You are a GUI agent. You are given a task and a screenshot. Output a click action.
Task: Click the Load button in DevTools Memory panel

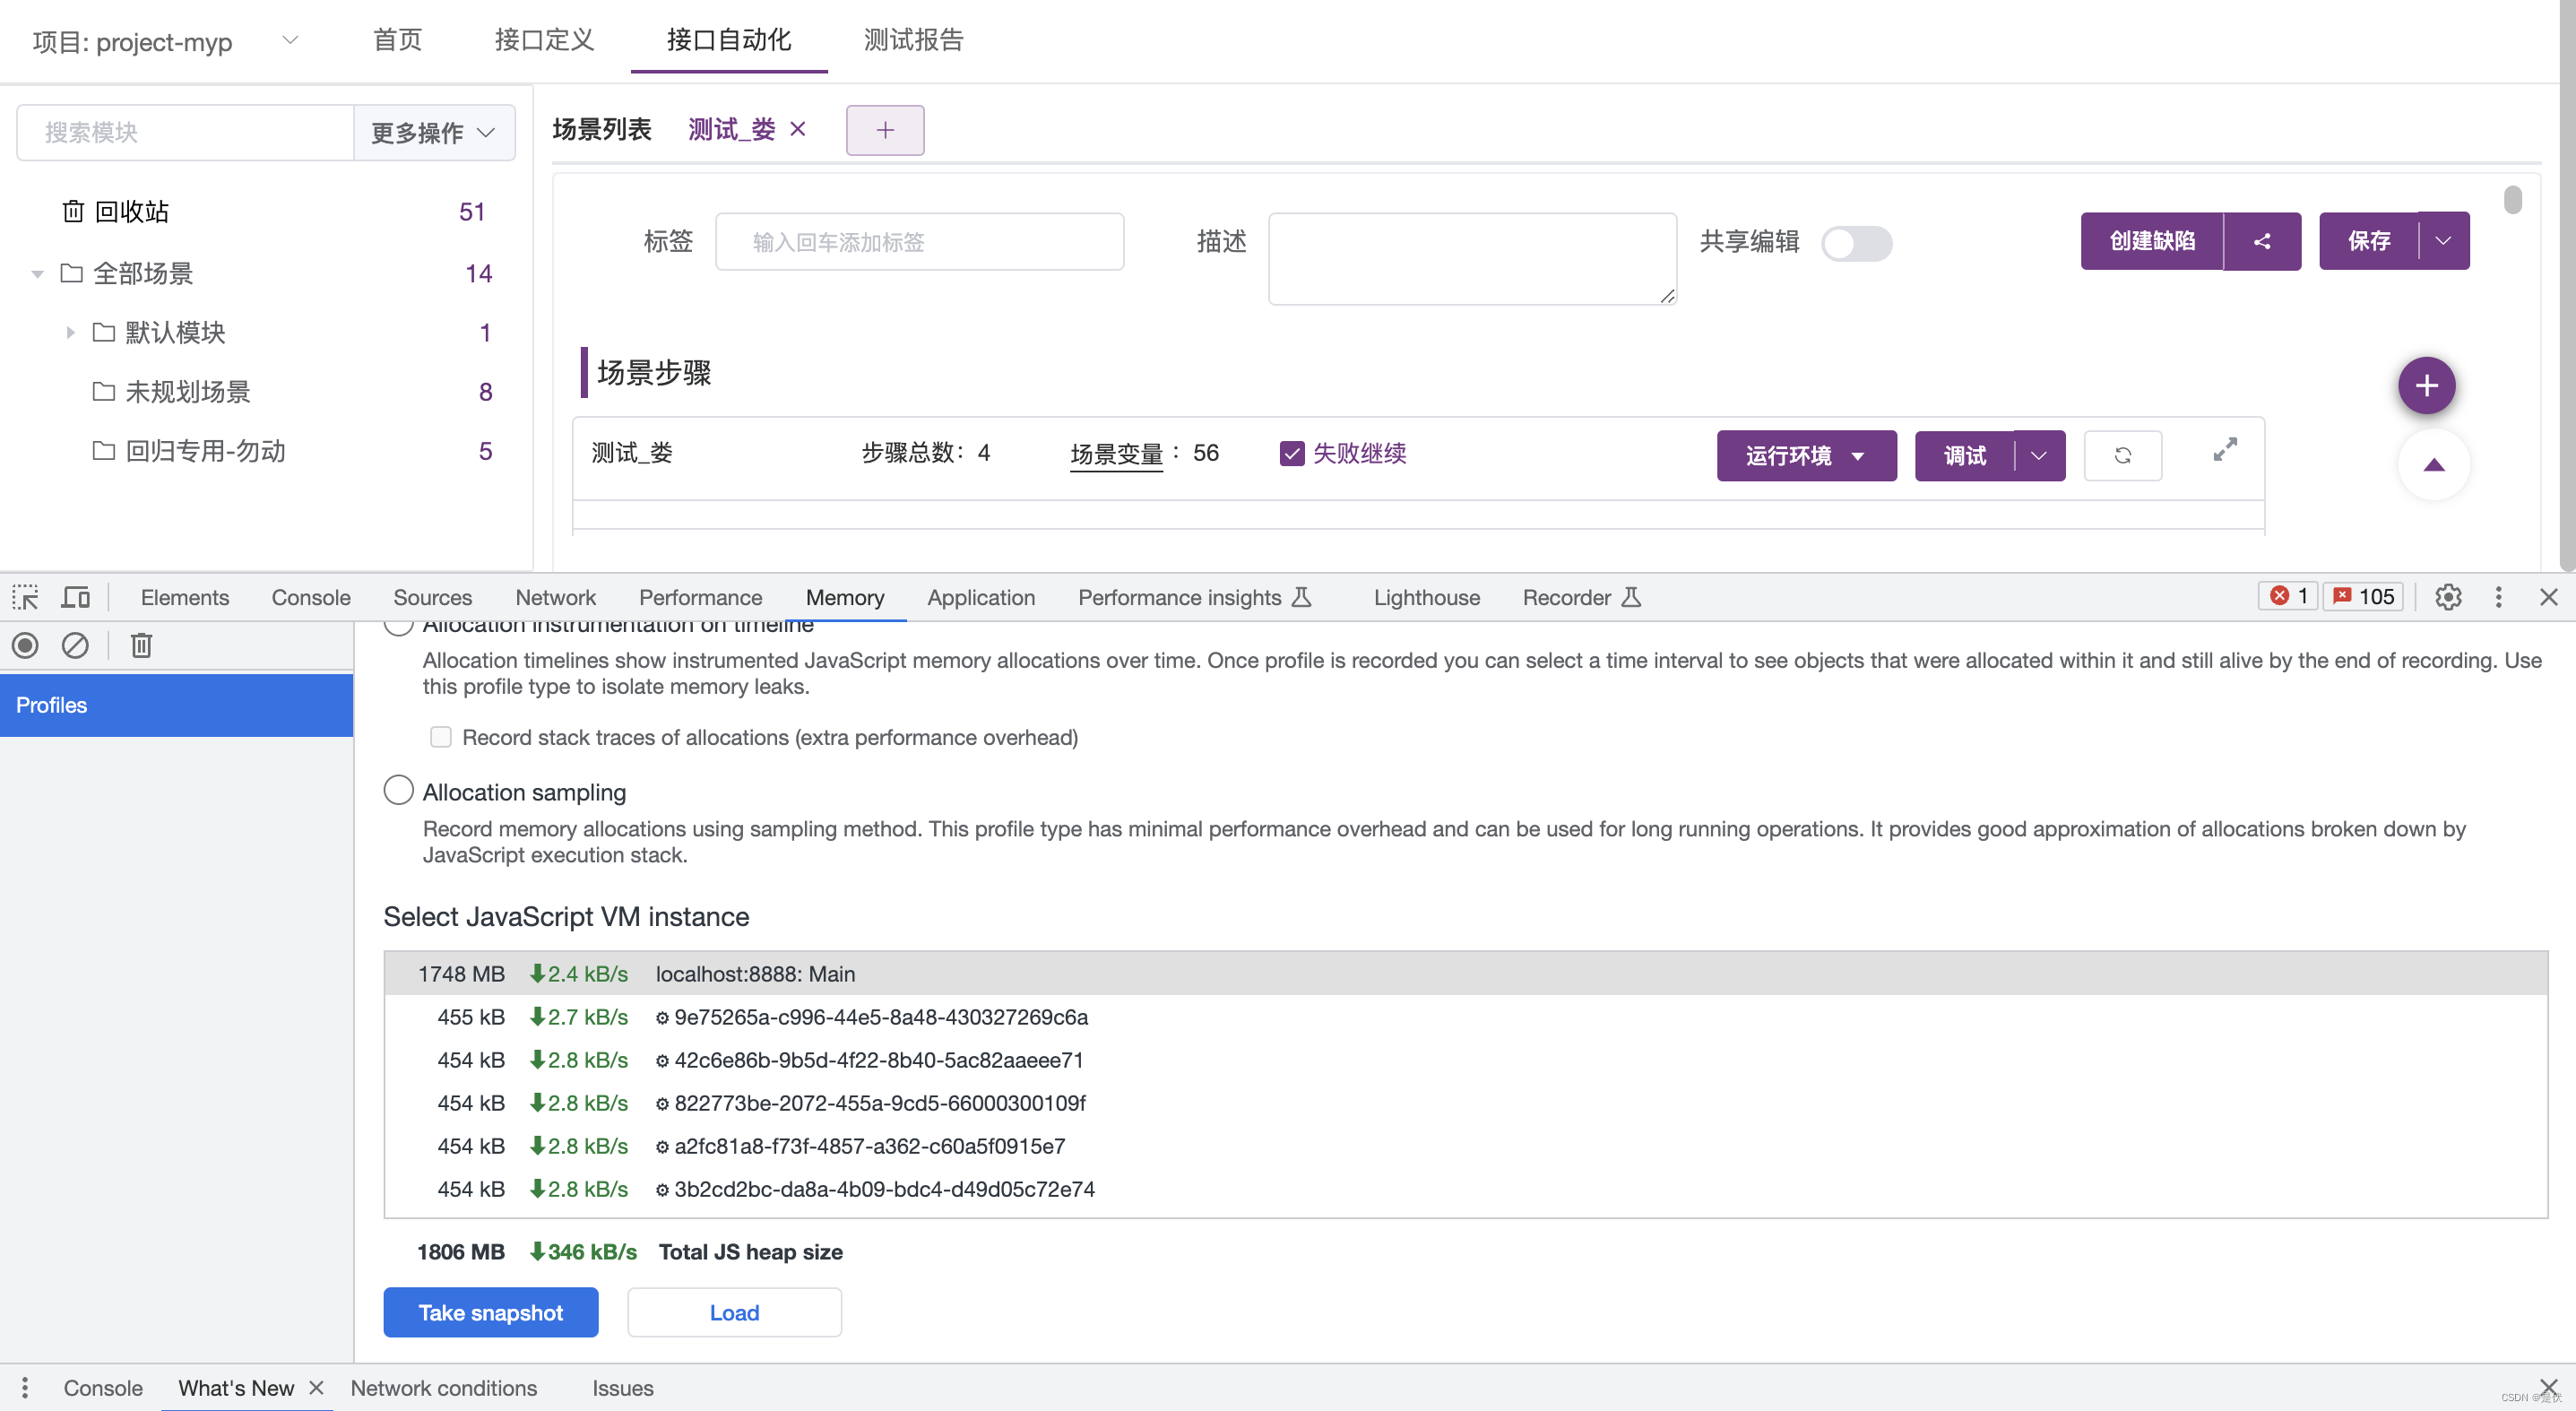point(735,1312)
